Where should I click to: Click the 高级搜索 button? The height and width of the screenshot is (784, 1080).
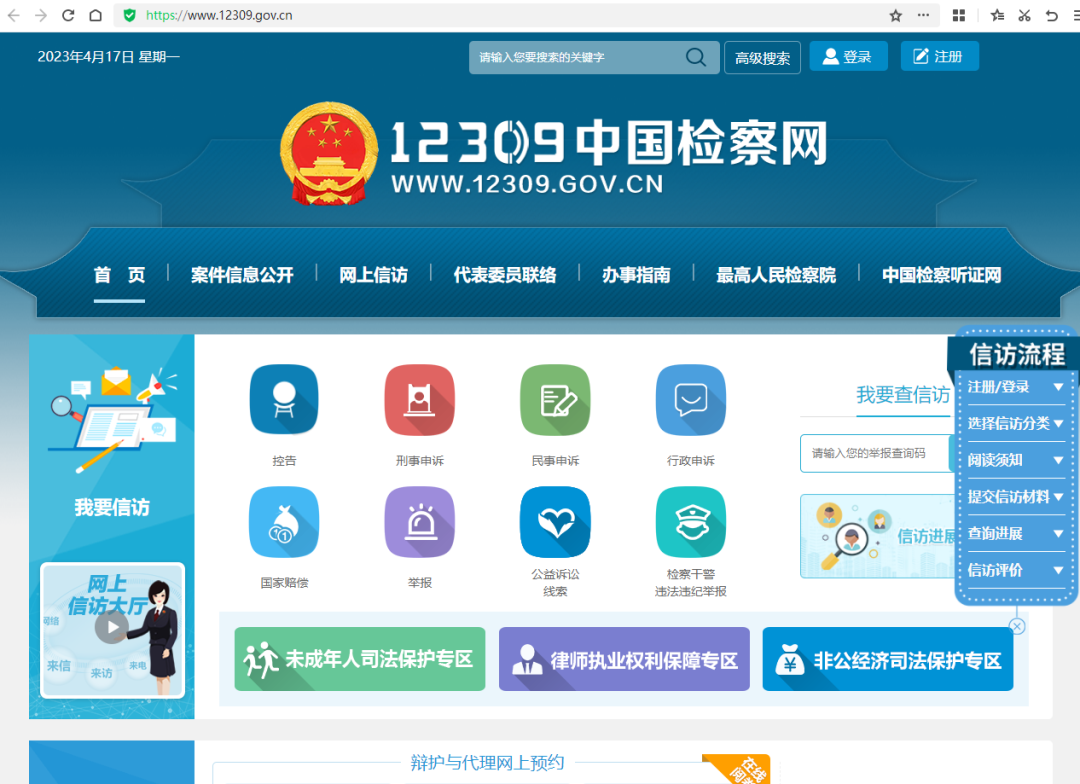(x=762, y=57)
